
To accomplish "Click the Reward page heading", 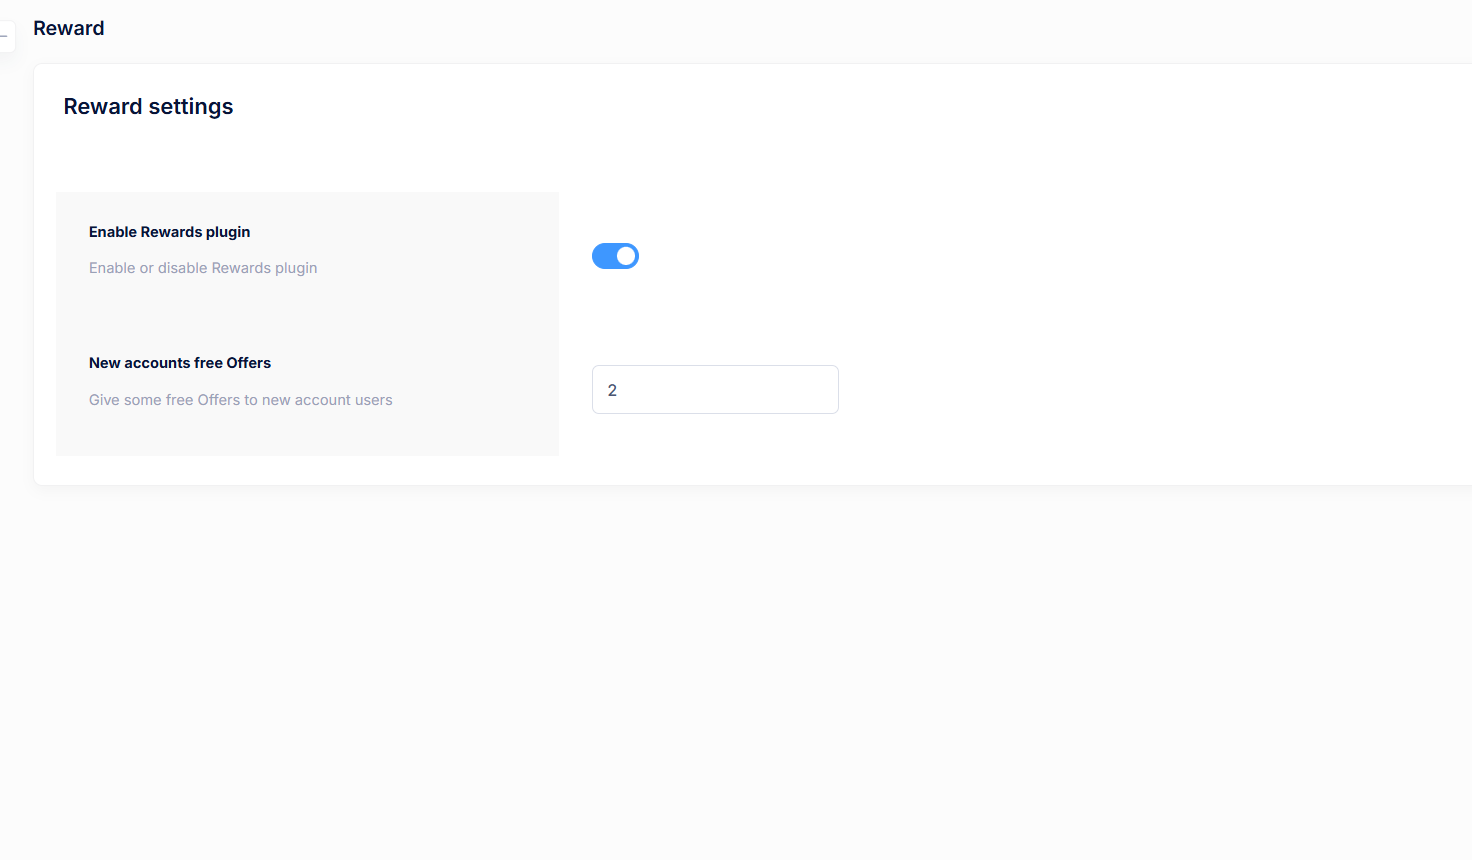I will (68, 28).
